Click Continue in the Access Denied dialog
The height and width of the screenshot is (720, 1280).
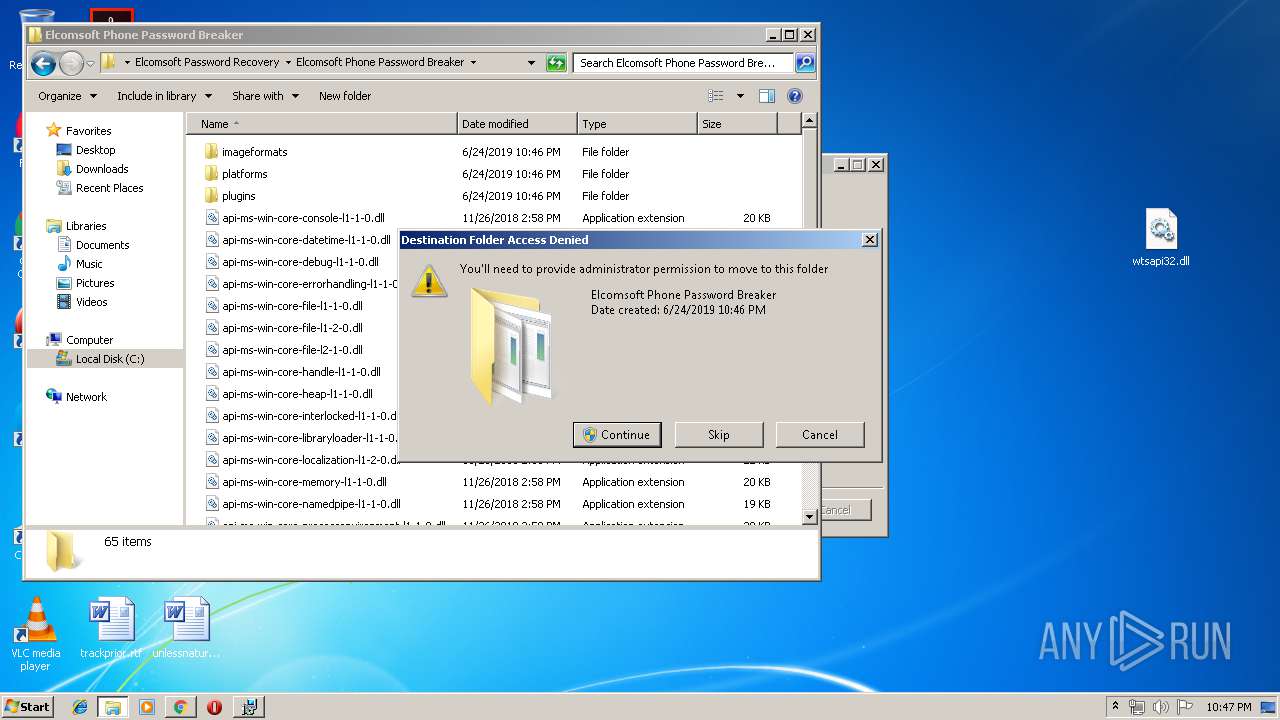pos(617,435)
